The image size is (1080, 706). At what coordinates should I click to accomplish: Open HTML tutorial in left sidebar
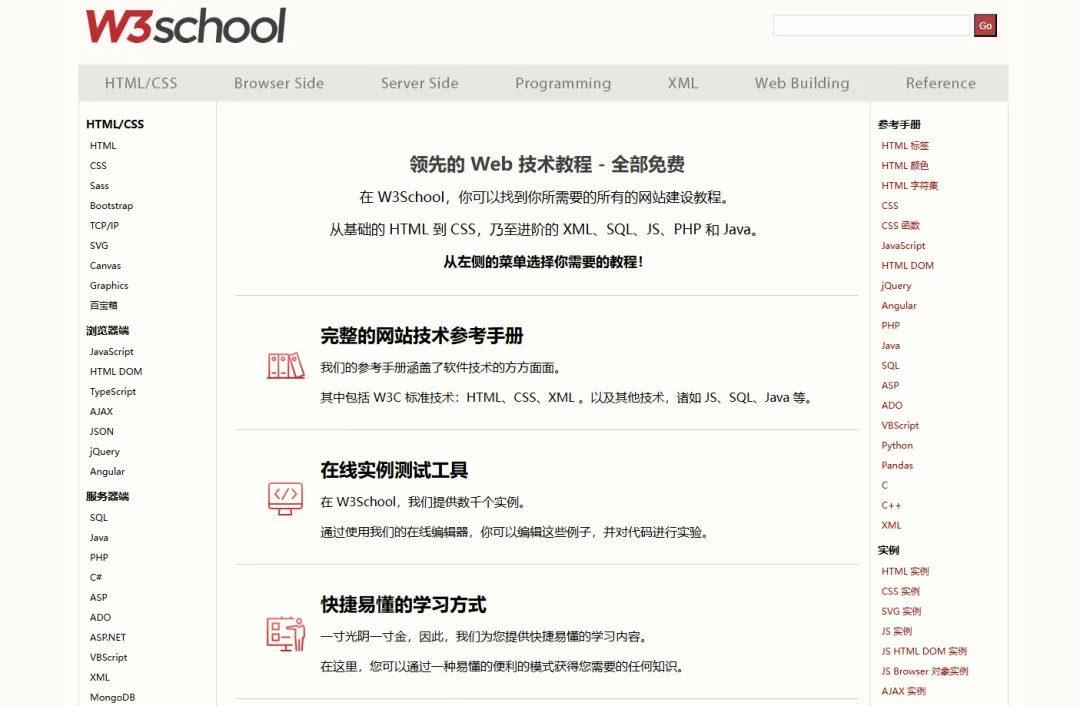103,145
